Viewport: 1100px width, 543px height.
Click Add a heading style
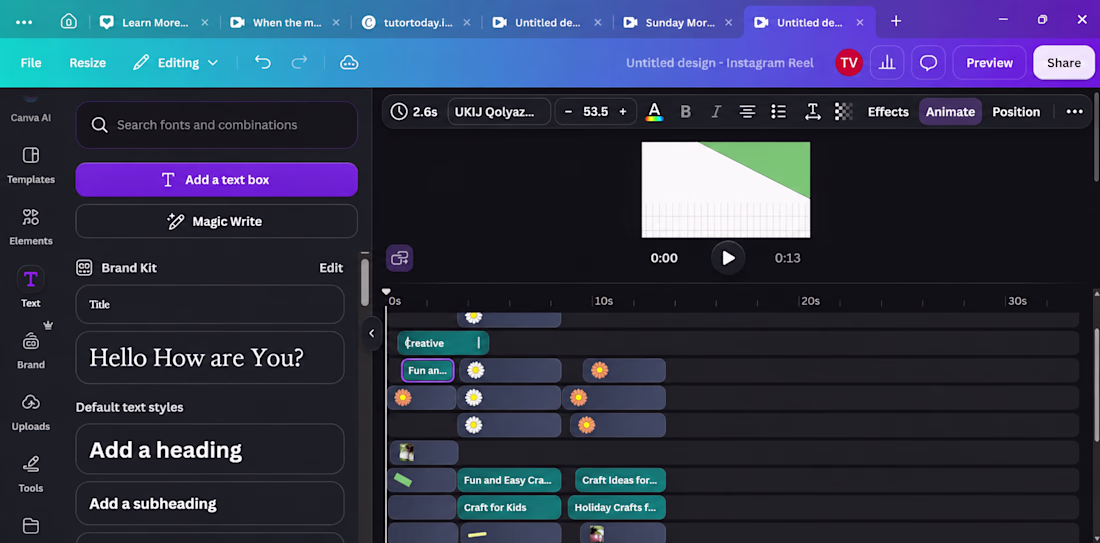click(x=210, y=449)
